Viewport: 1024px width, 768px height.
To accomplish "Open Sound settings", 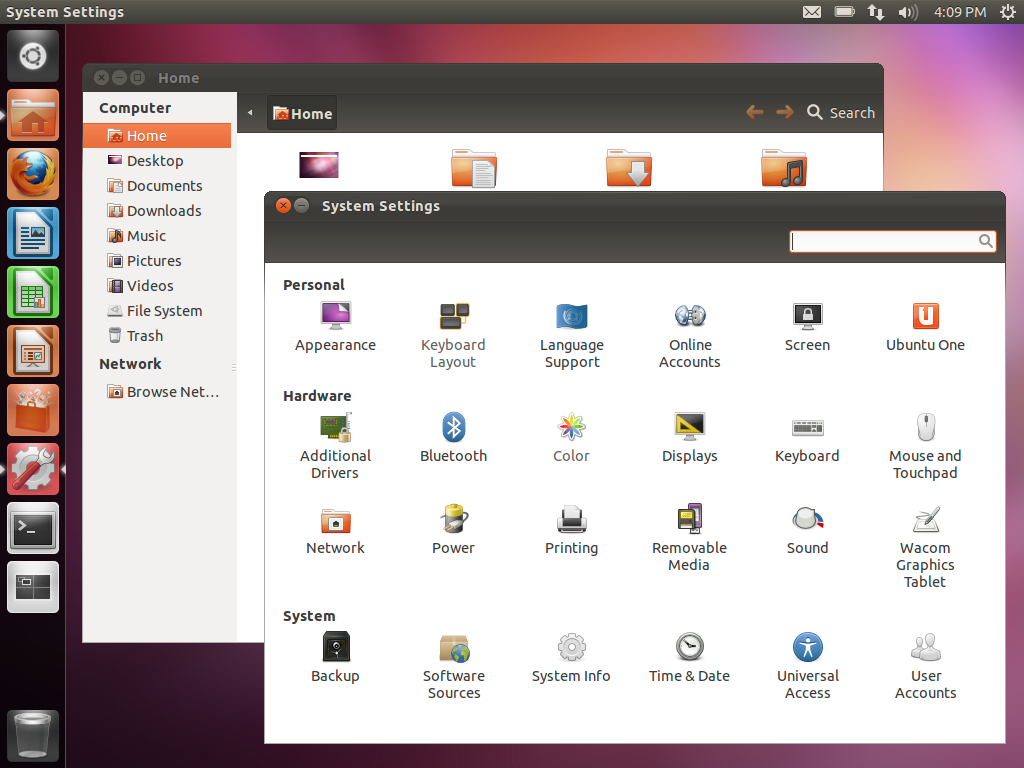I will pyautogui.click(x=807, y=530).
